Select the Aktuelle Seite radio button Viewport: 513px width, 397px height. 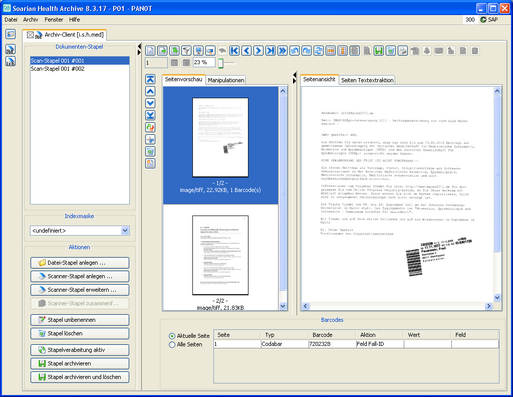tap(172, 336)
